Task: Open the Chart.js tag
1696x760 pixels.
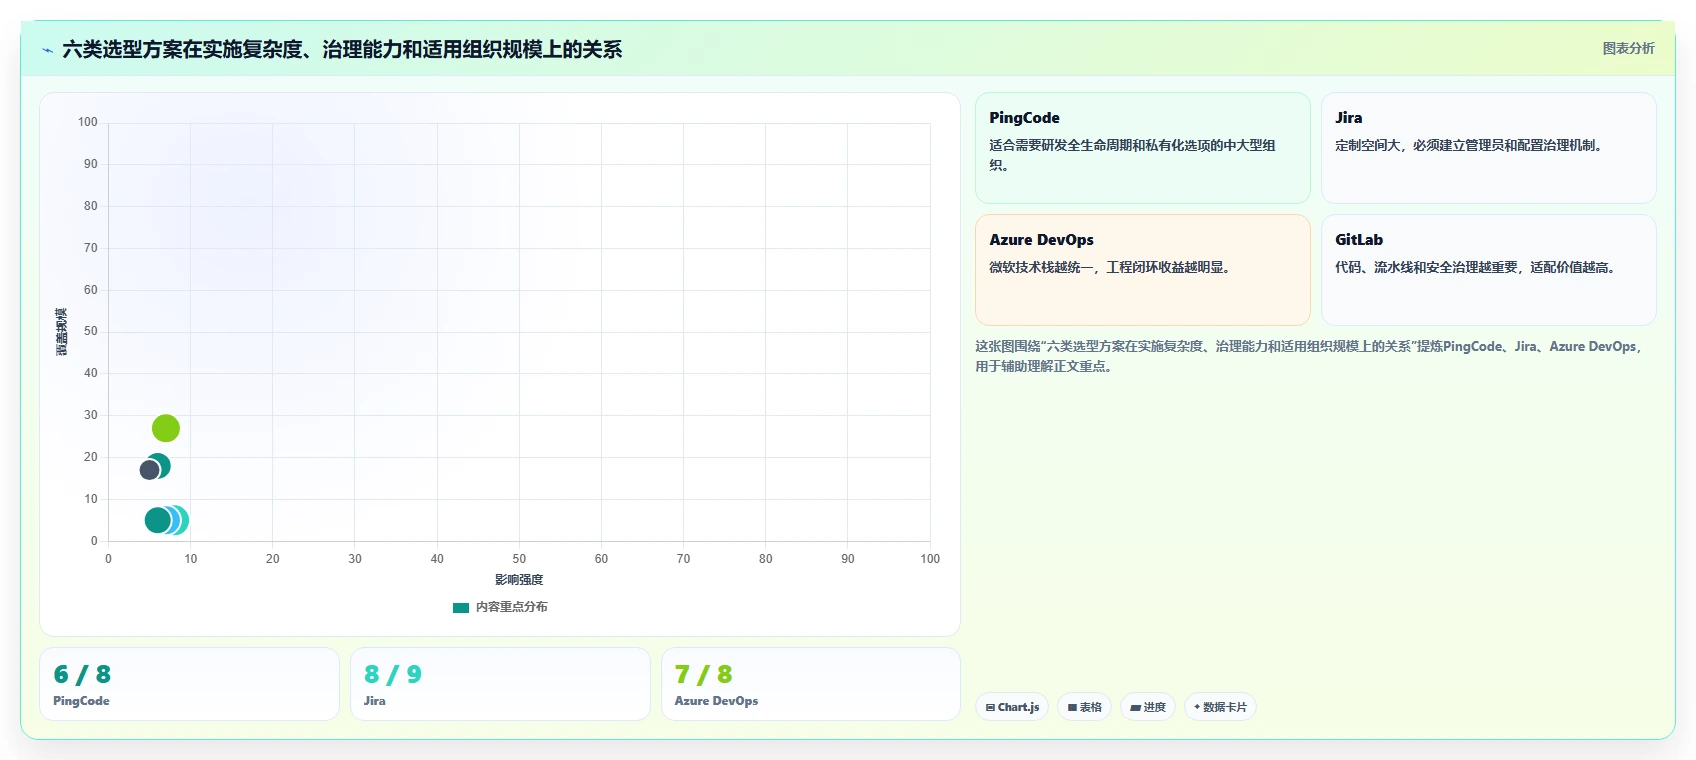Action: [x=1012, y=707]
